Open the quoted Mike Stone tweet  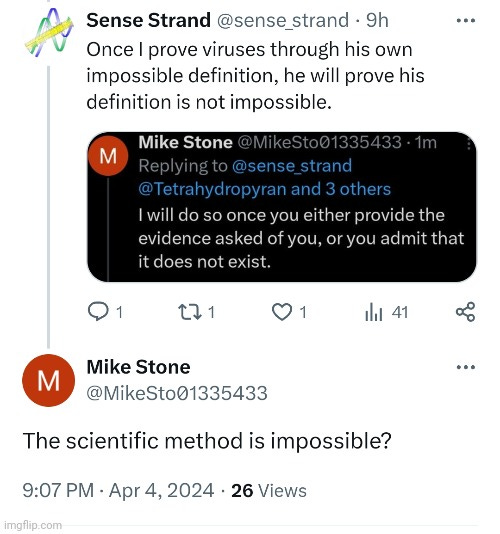pyautogui.click(x=282, y=207)
